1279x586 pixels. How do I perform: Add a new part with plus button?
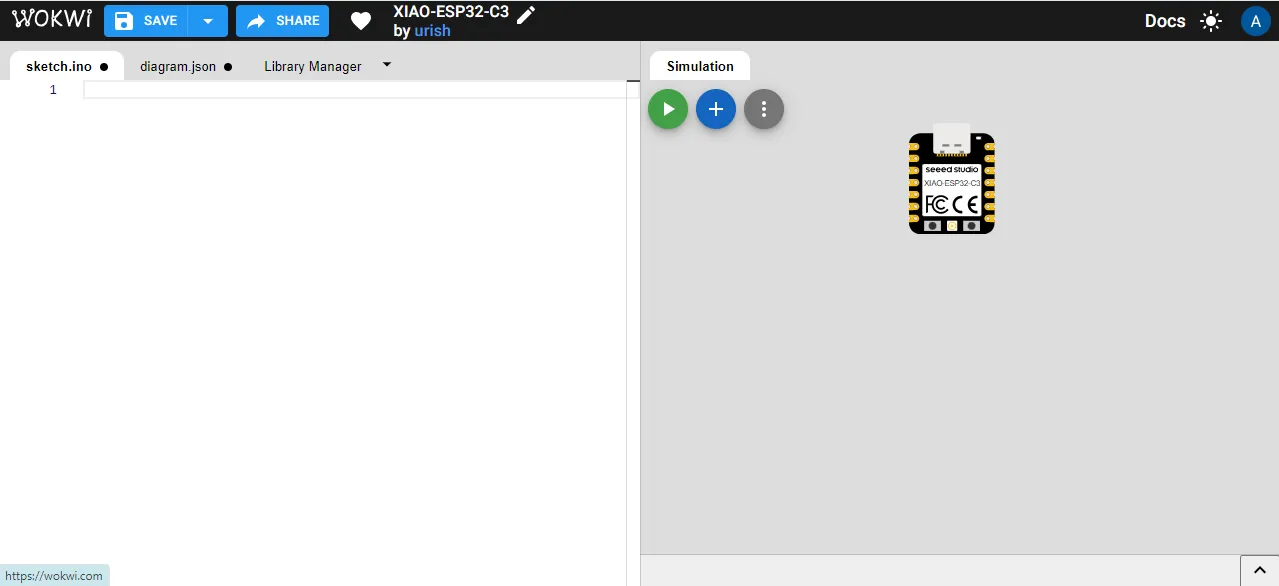716,109
